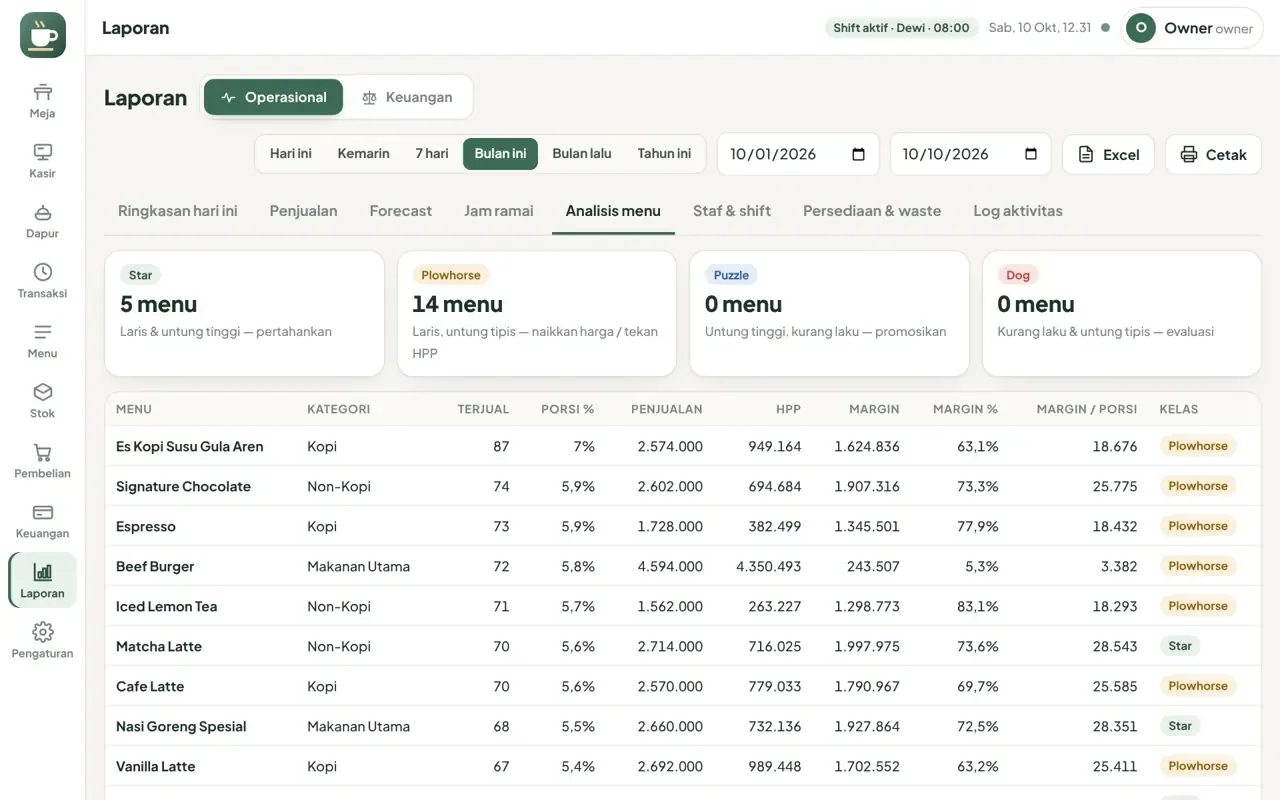Open Transaksi clock icon in sidebar
The image size is (1280, 800).
(x=43, y=281)
